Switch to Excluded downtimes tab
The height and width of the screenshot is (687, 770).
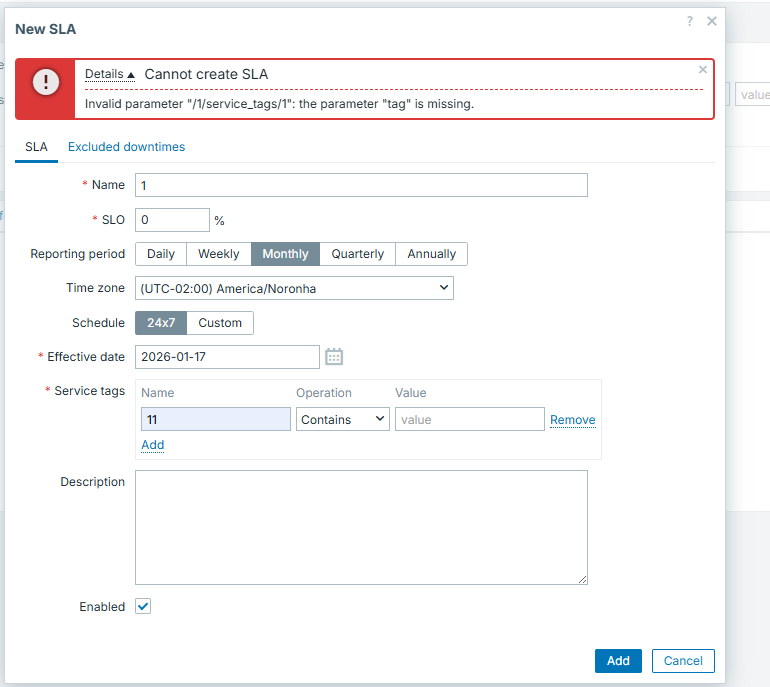[126, 147]
